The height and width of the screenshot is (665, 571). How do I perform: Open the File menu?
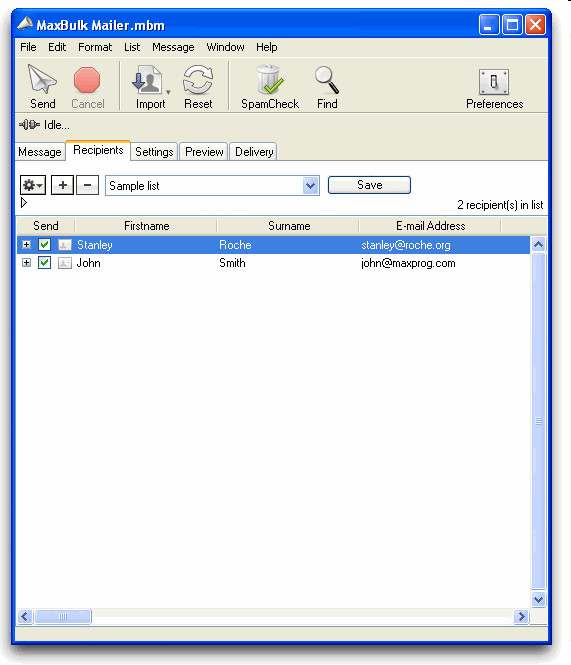point(28,47)
